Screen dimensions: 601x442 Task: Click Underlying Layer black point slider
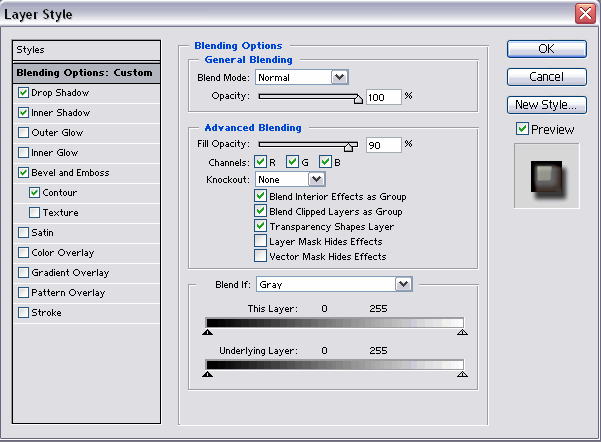tap(207, 374)
